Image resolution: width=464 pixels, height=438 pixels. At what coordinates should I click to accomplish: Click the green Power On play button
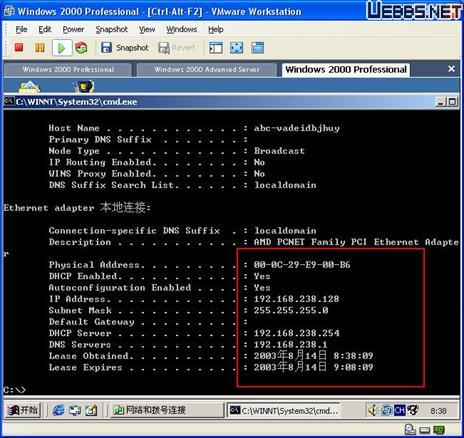(x=62, y=48)
